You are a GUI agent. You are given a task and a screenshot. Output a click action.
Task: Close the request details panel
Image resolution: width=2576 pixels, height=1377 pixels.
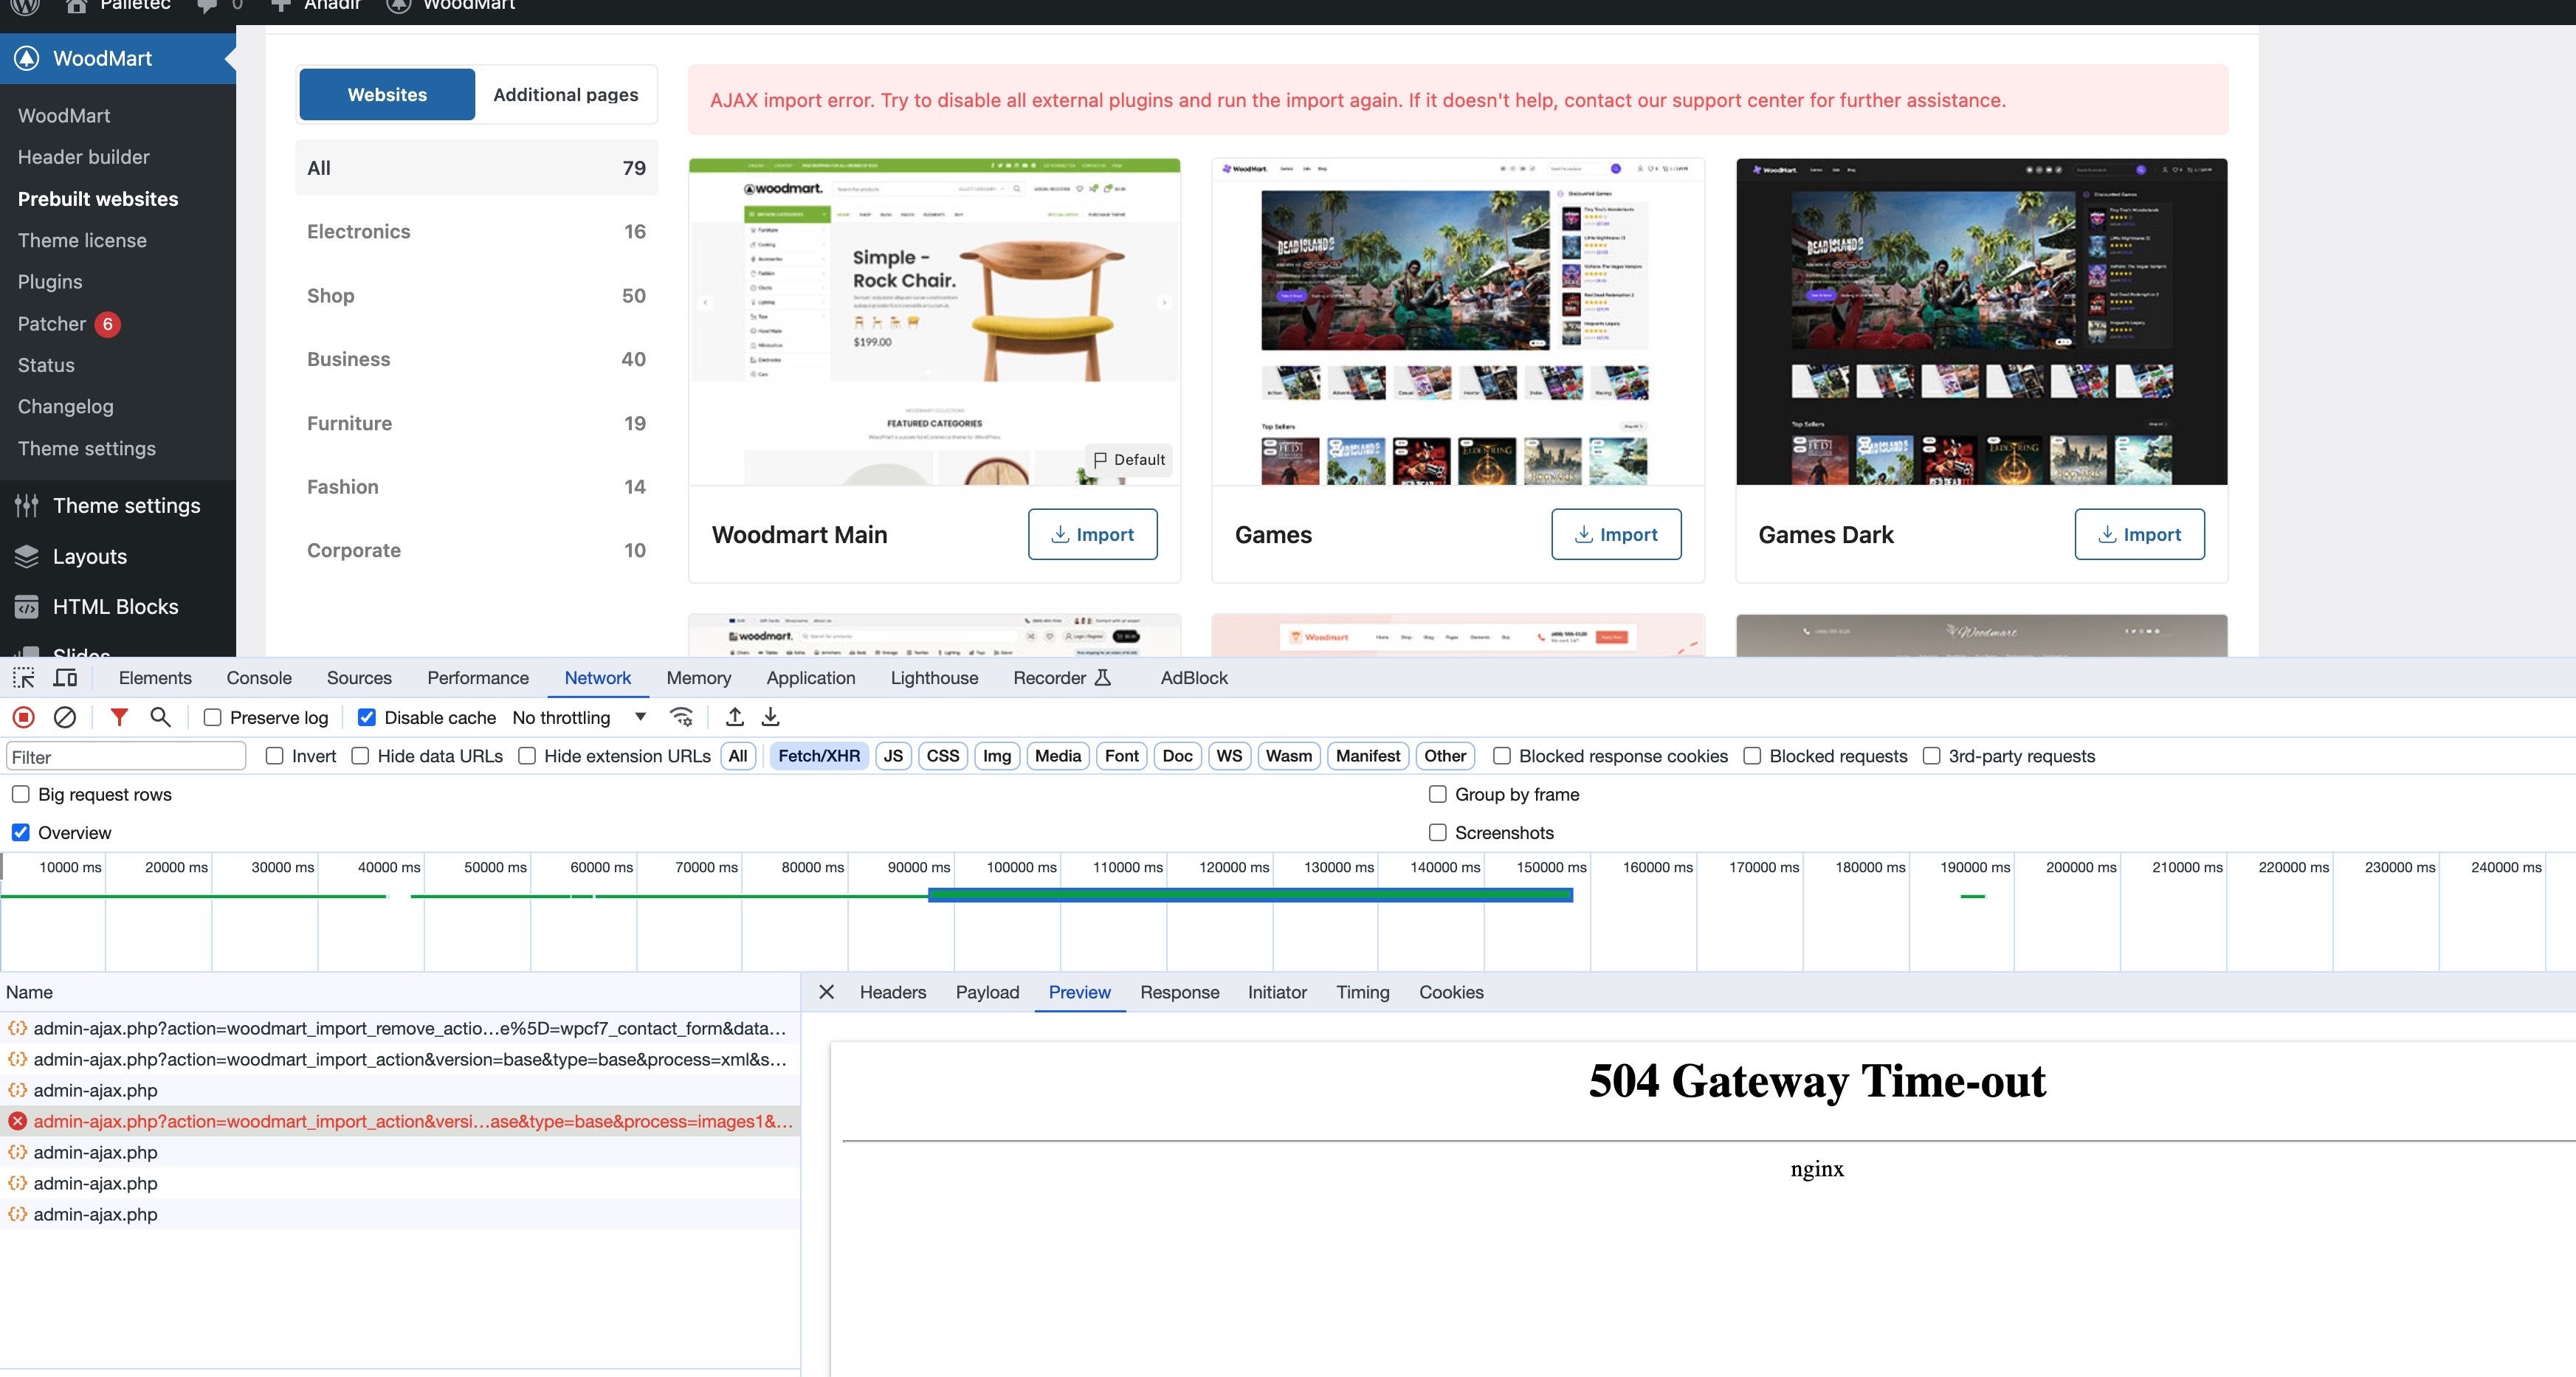826,992
